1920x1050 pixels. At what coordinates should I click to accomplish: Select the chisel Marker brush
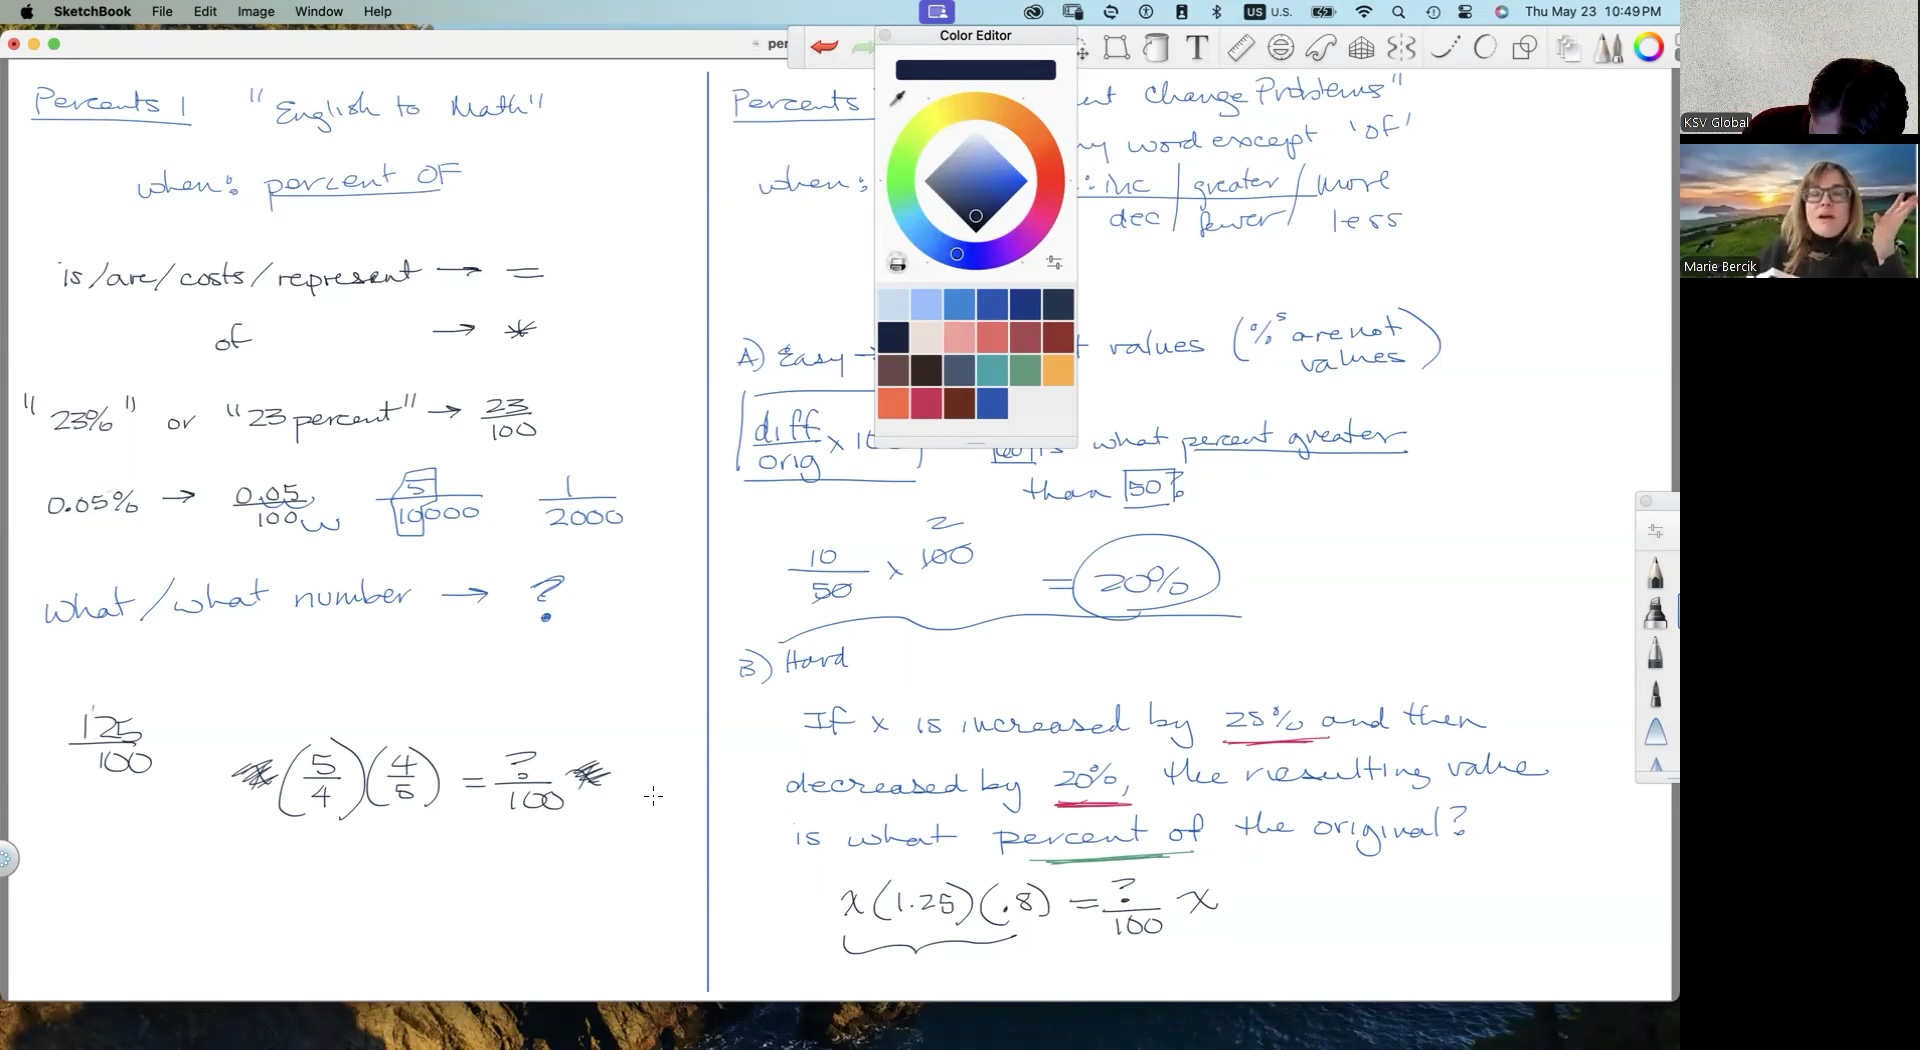click(1656, 613)
